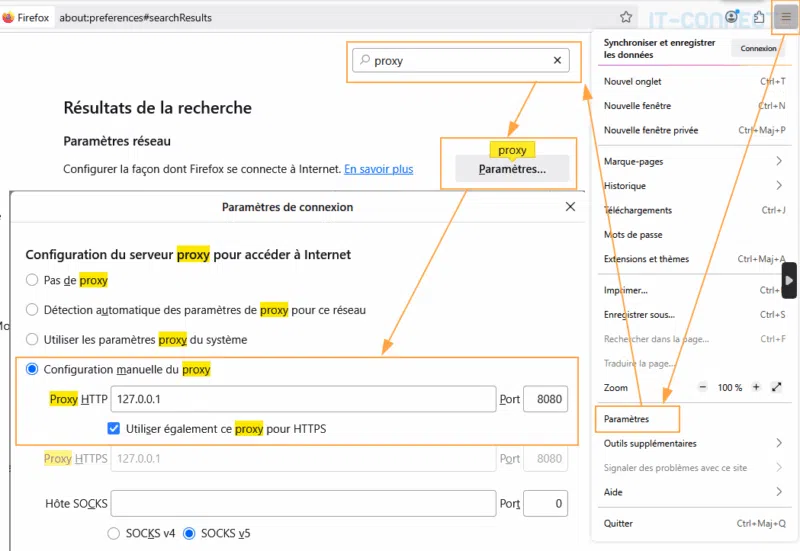
Task: Choose Rechercher dans la page
Action: [x=694, y=339]
